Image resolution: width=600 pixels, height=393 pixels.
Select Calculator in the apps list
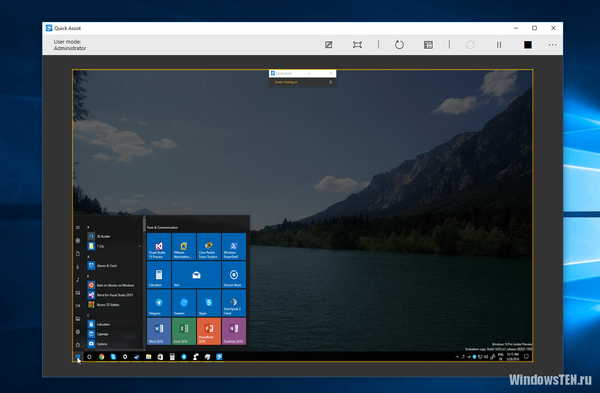[114, 324]
